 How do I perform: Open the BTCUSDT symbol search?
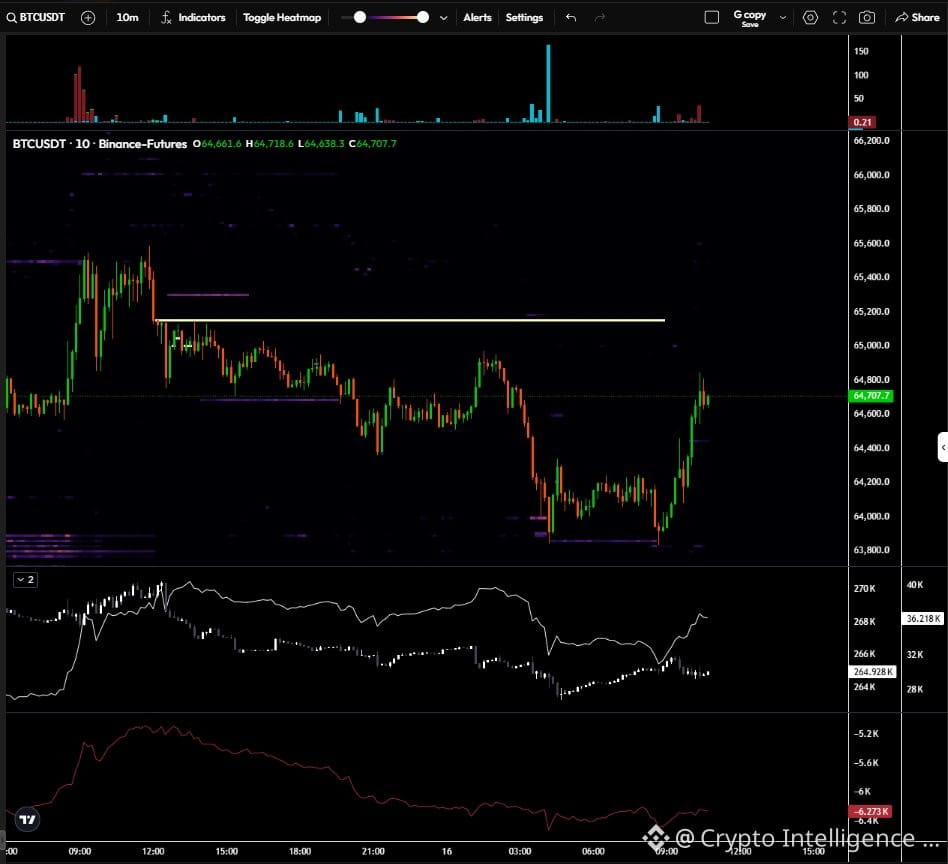click(36, 18)
